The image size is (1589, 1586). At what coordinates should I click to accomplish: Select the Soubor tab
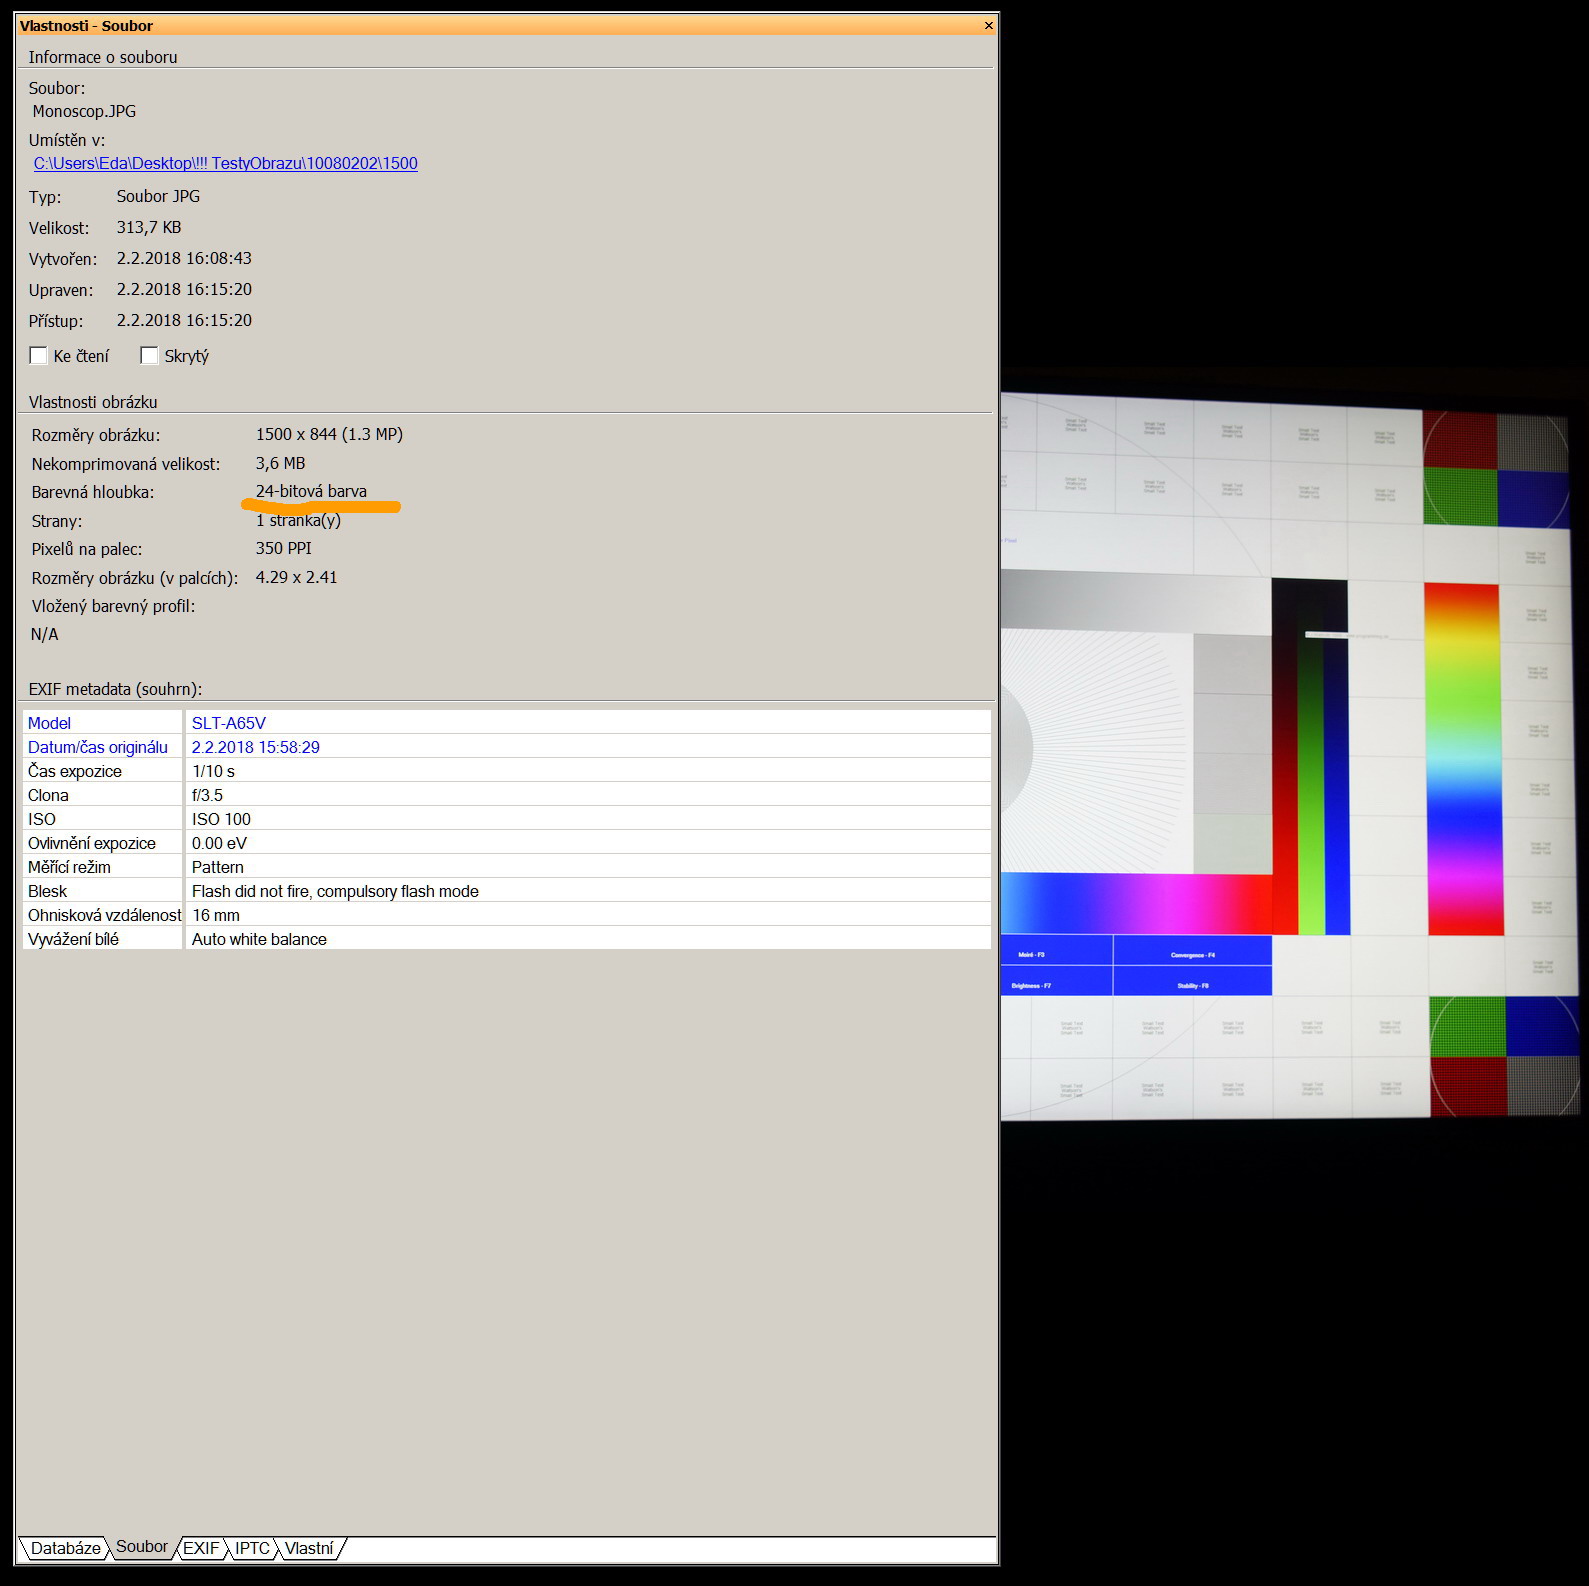pyautogui.click(x=142, y=1547)
